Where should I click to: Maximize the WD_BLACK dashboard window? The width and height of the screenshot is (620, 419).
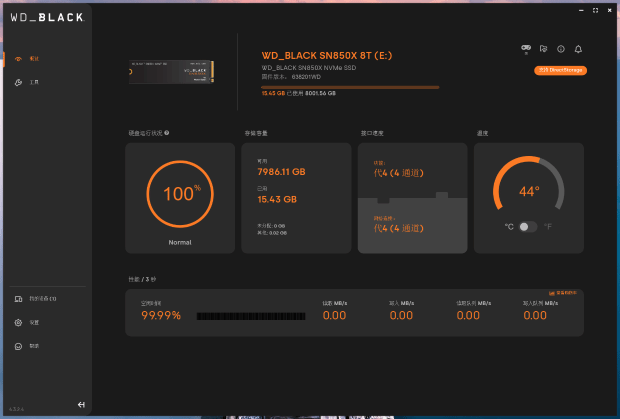click(595, 10)
